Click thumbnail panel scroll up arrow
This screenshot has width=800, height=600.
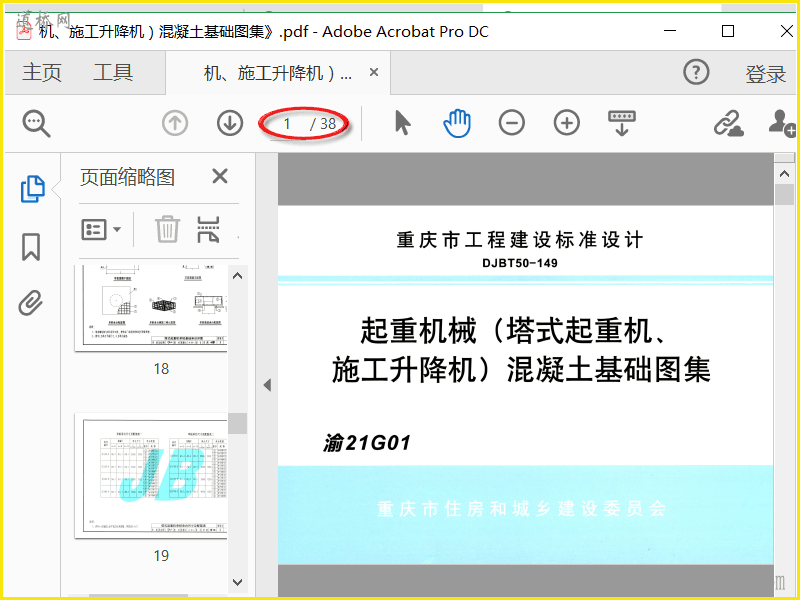click(x=237, y=276)
